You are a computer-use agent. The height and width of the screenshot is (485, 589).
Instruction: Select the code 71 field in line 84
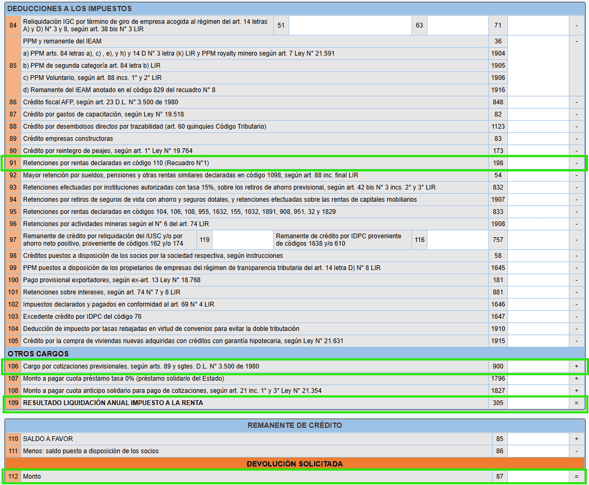pos(538,25)
